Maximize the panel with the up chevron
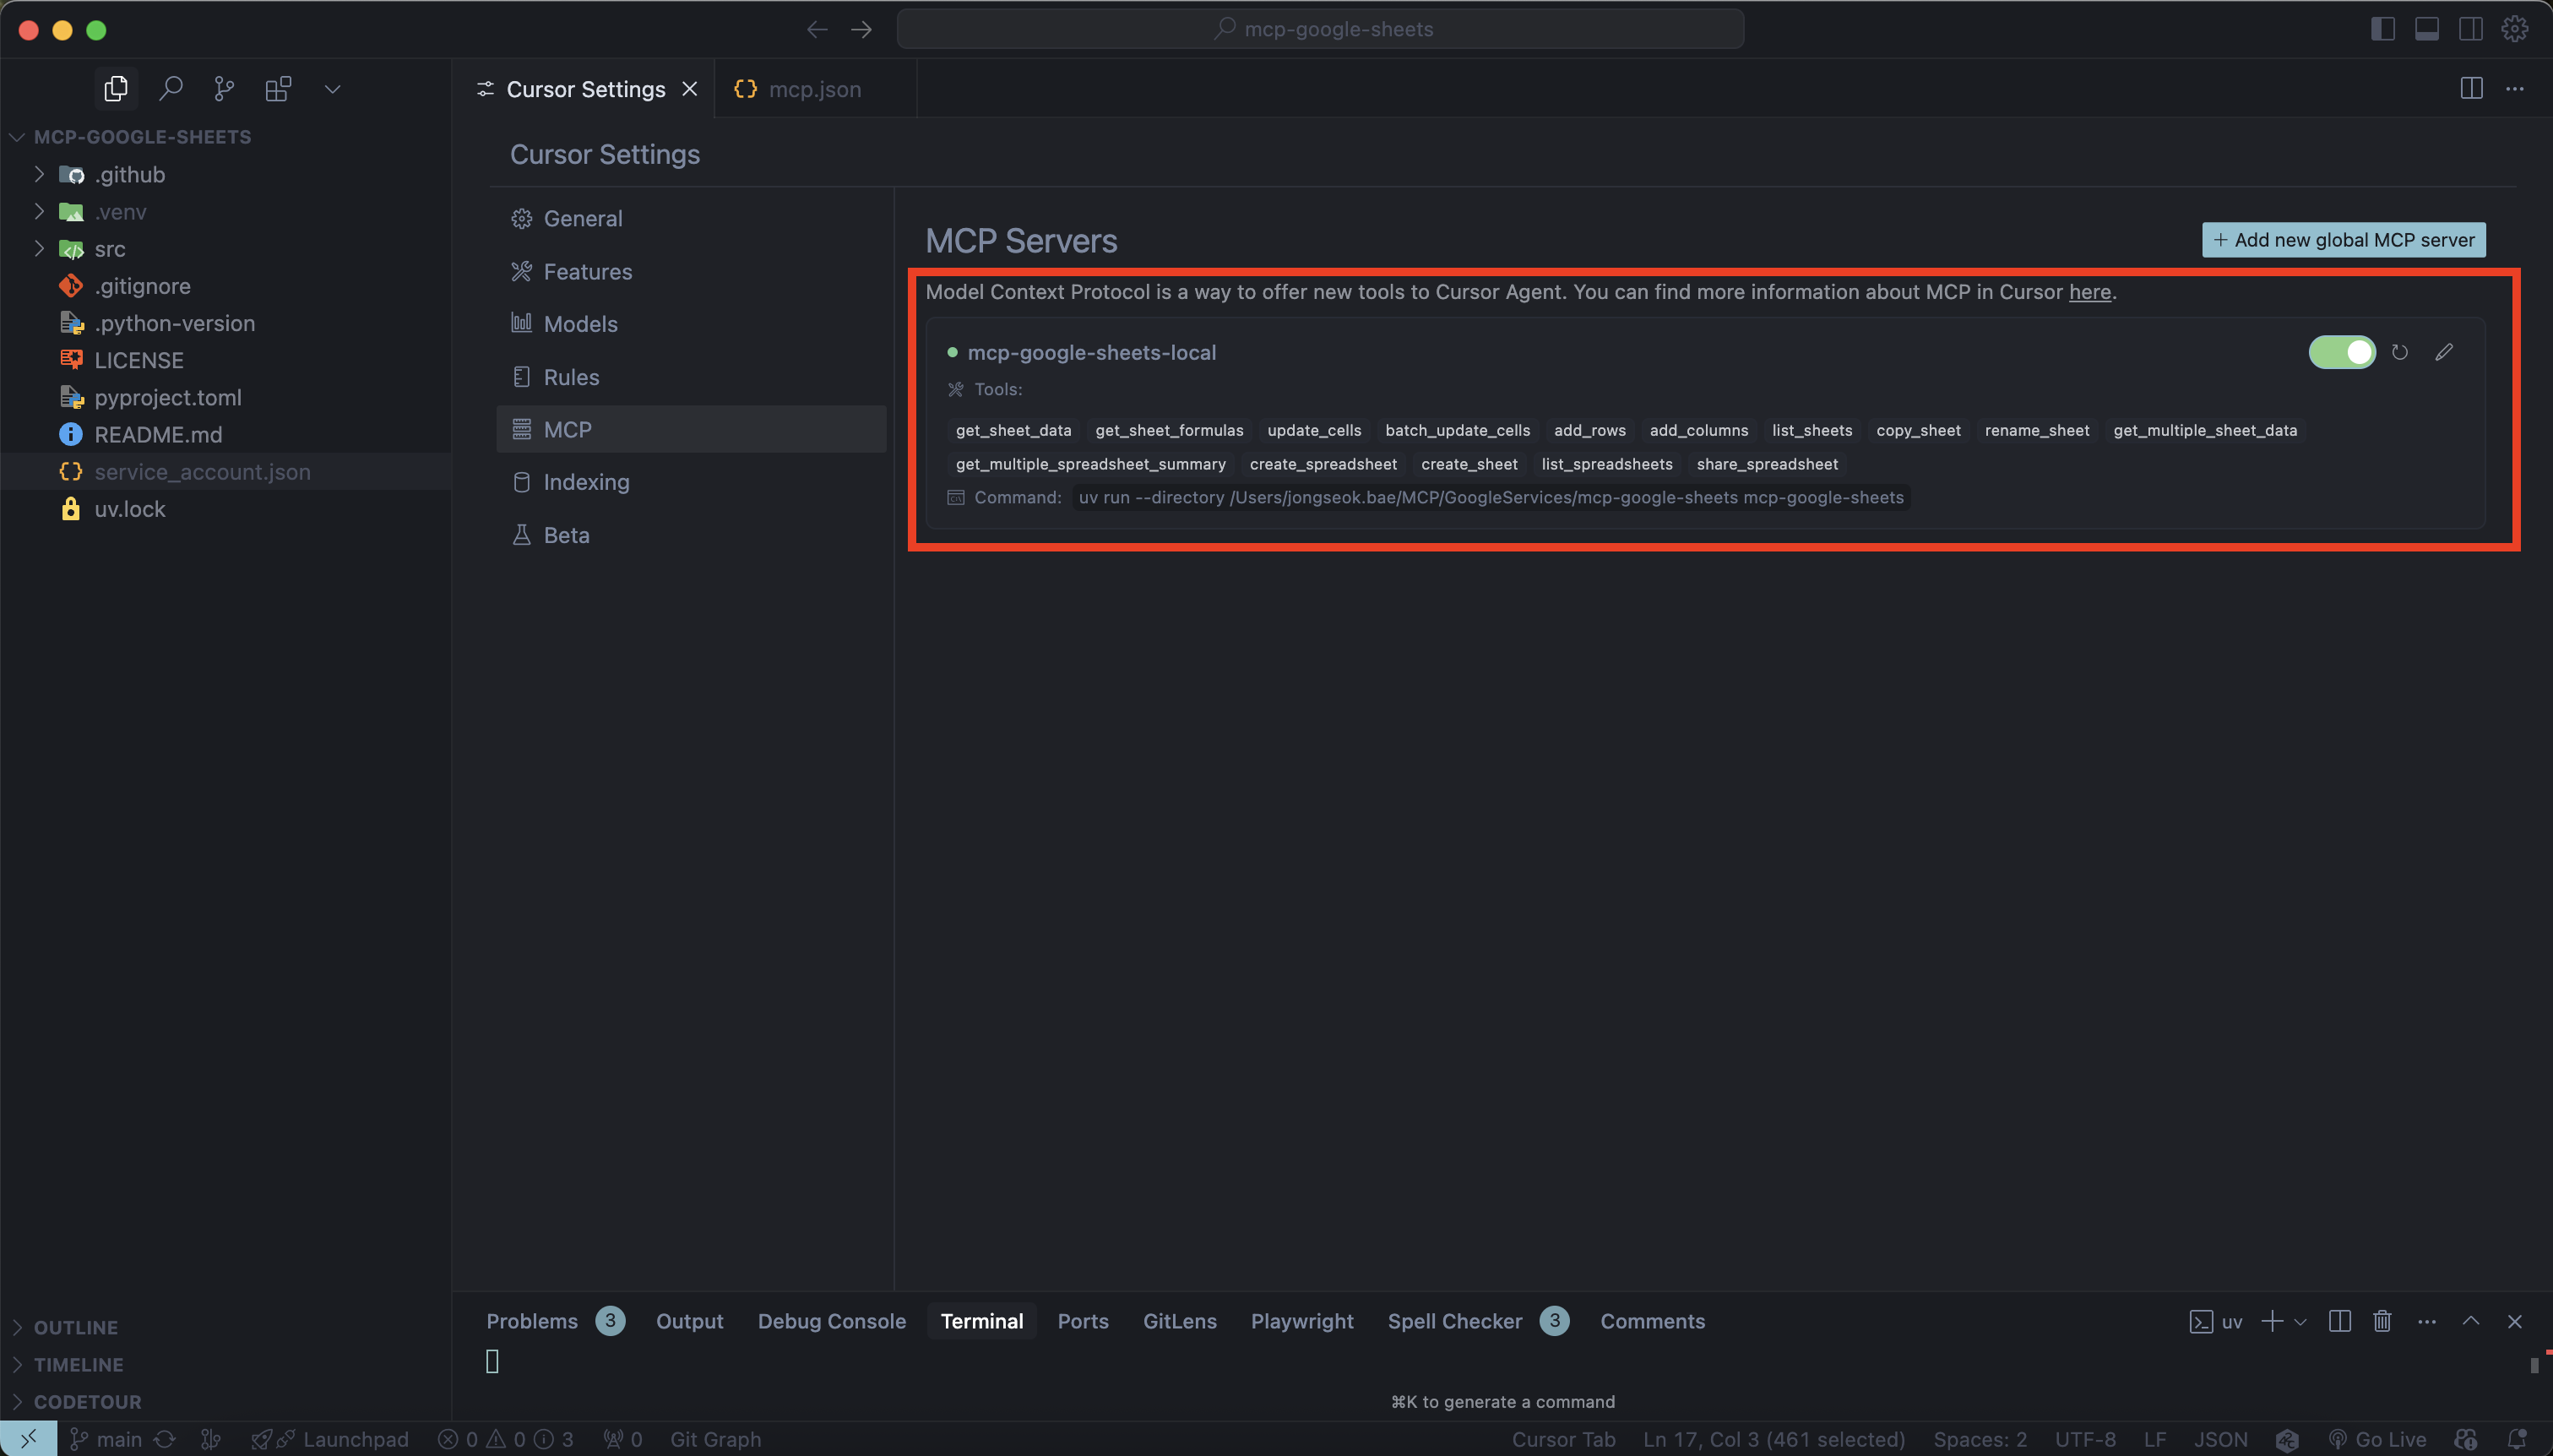Viewport: 2553px width, 1456px height. point(2471,1321)
